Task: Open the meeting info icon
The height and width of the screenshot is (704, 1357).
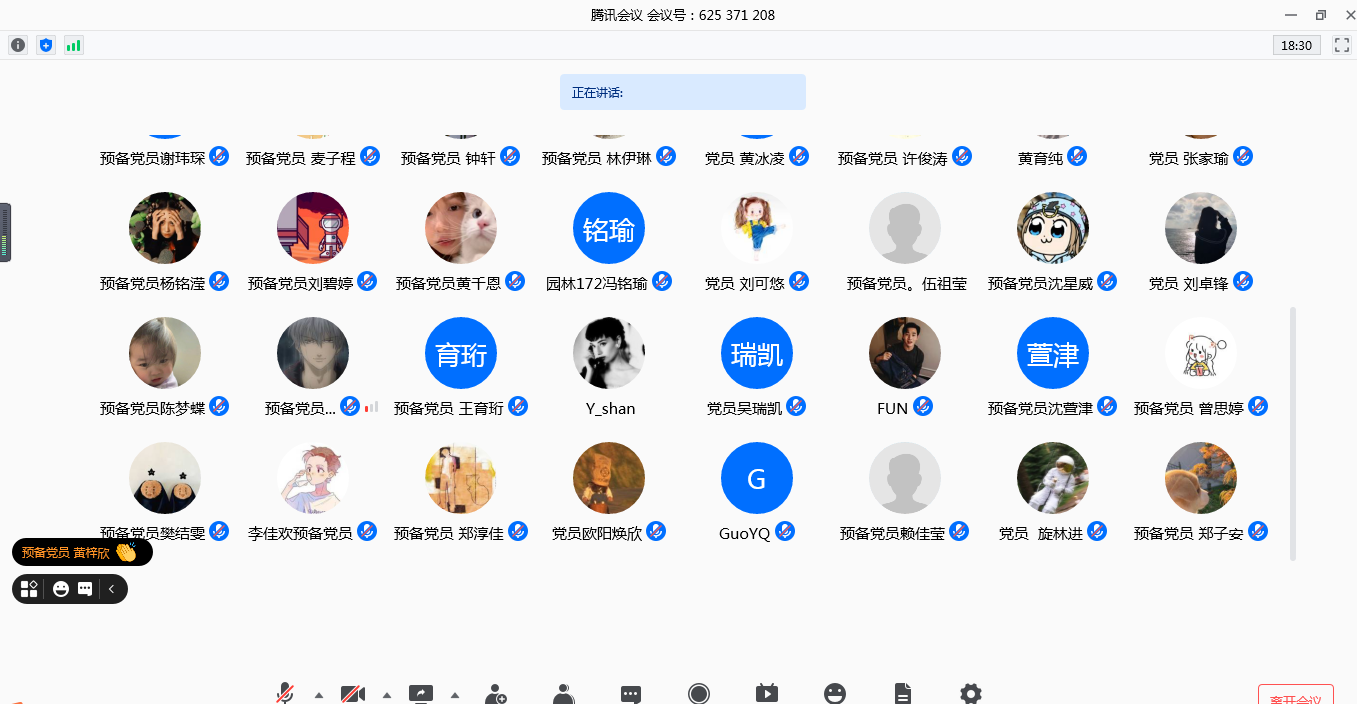Action: coord(18,45)
